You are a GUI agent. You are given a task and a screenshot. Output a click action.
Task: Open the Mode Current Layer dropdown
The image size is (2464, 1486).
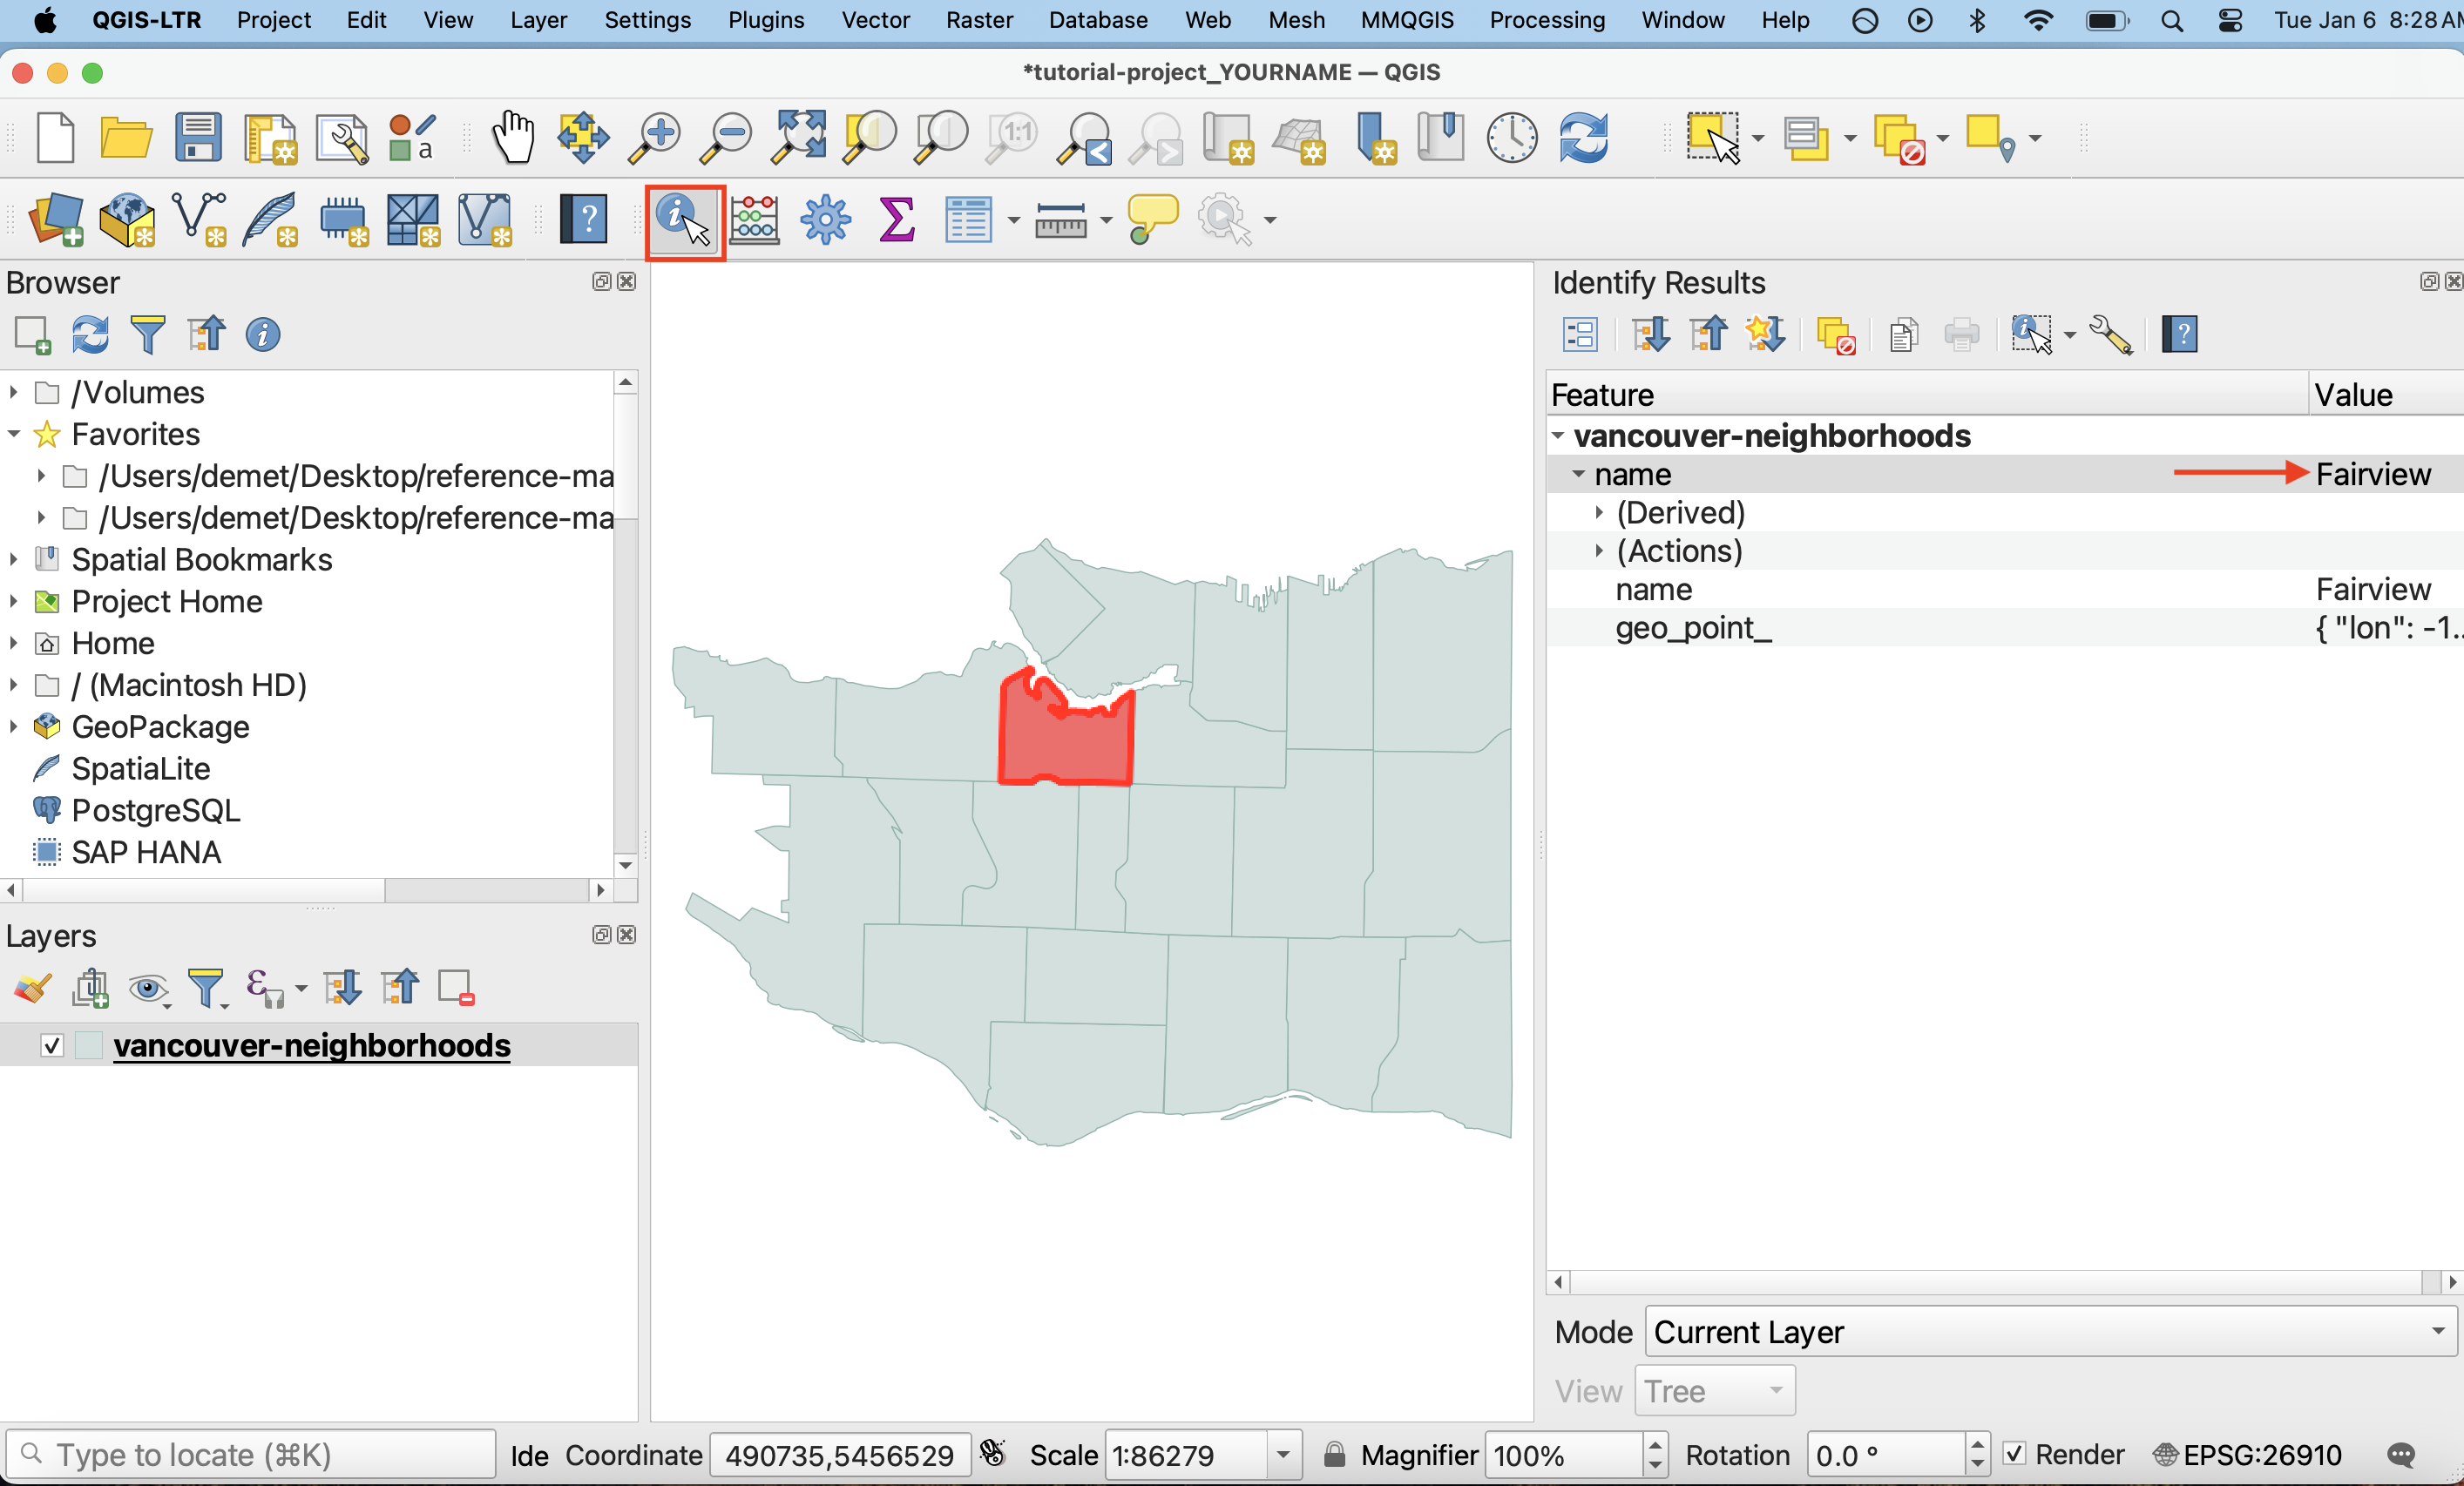point(2048,1332)
